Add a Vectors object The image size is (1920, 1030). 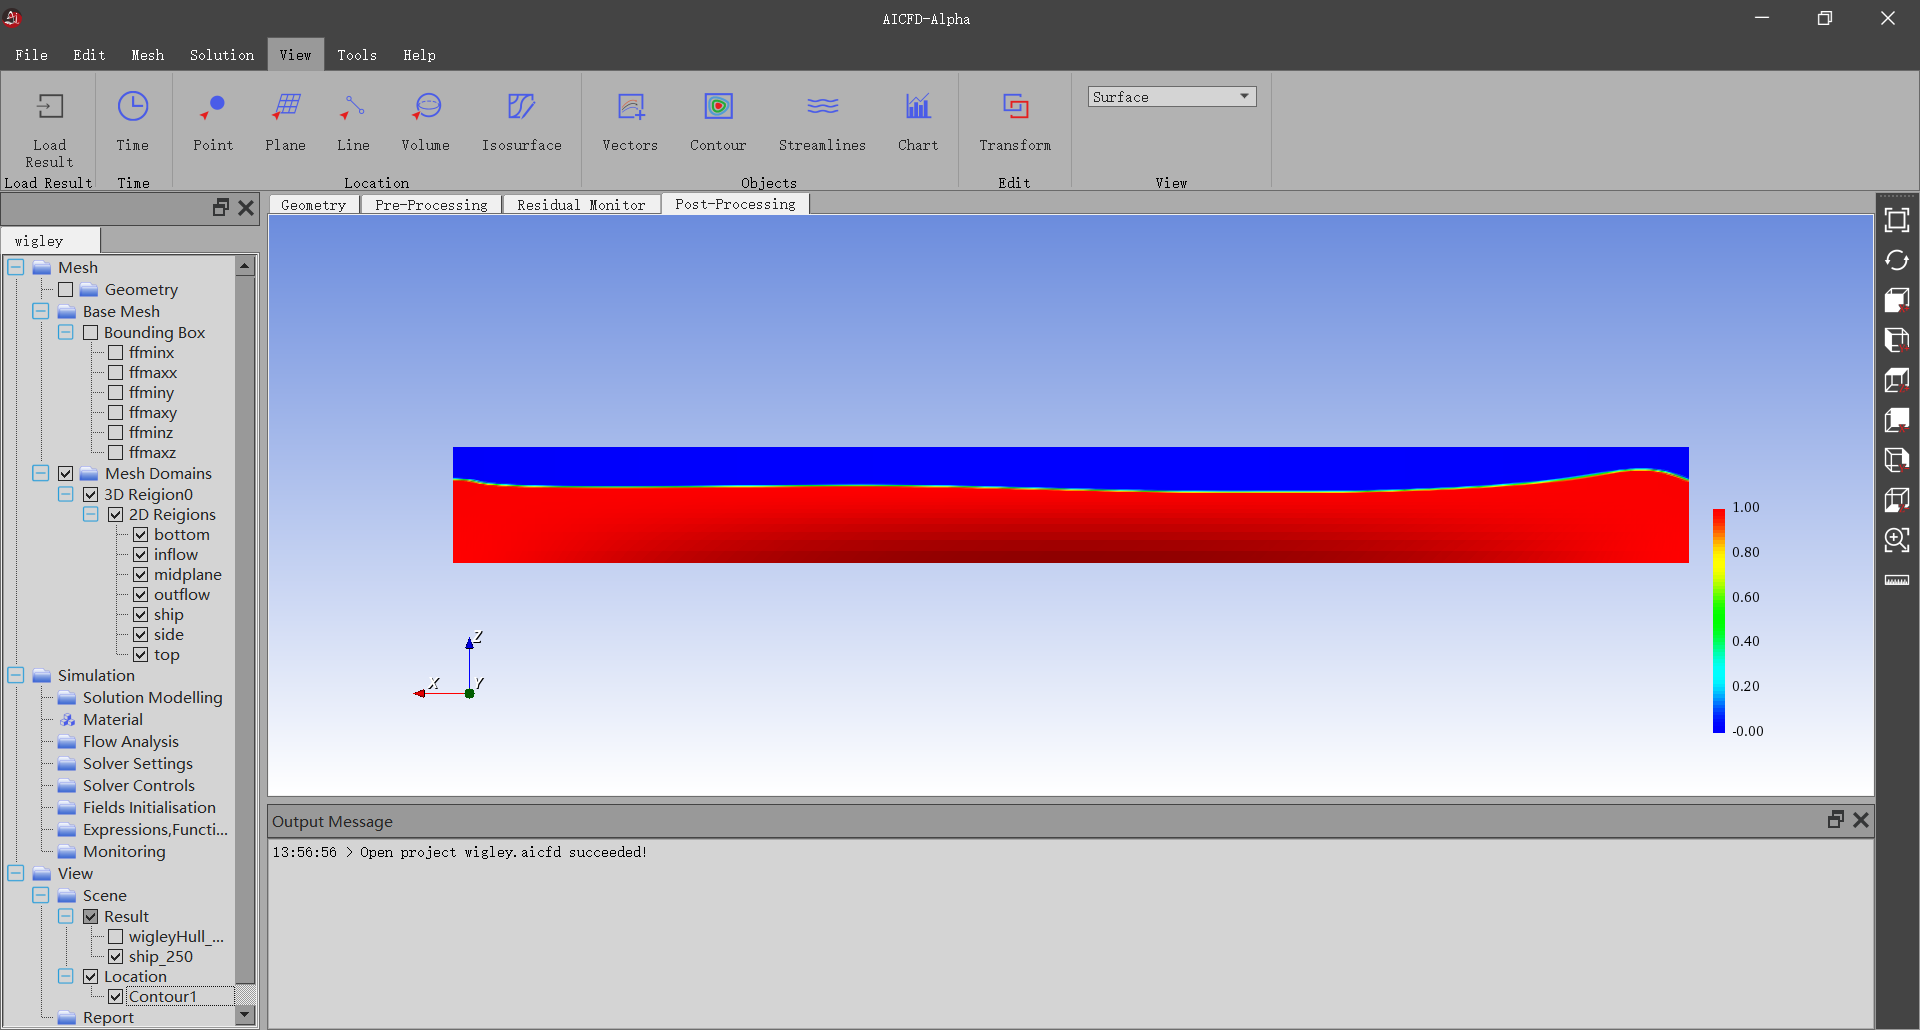[x=630, y=106]
